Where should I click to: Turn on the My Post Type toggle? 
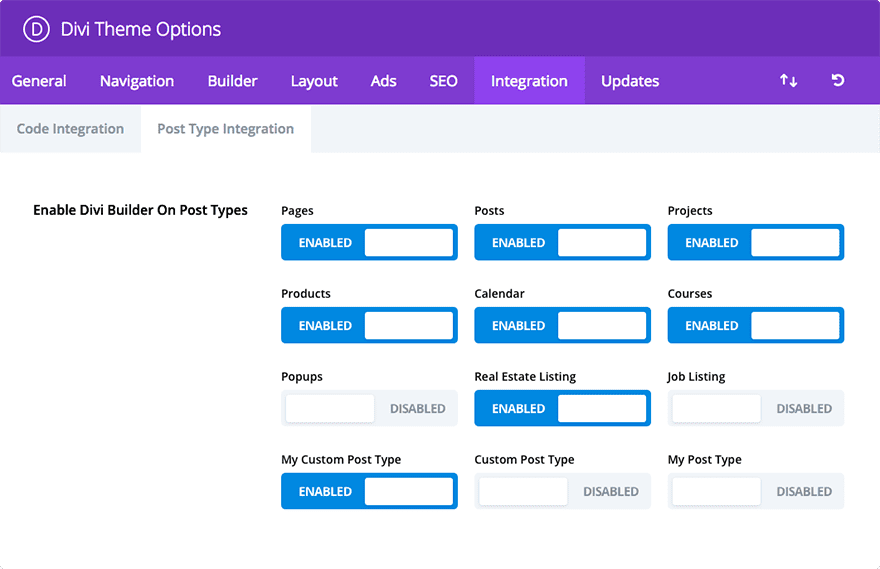(x=757, y=491)
